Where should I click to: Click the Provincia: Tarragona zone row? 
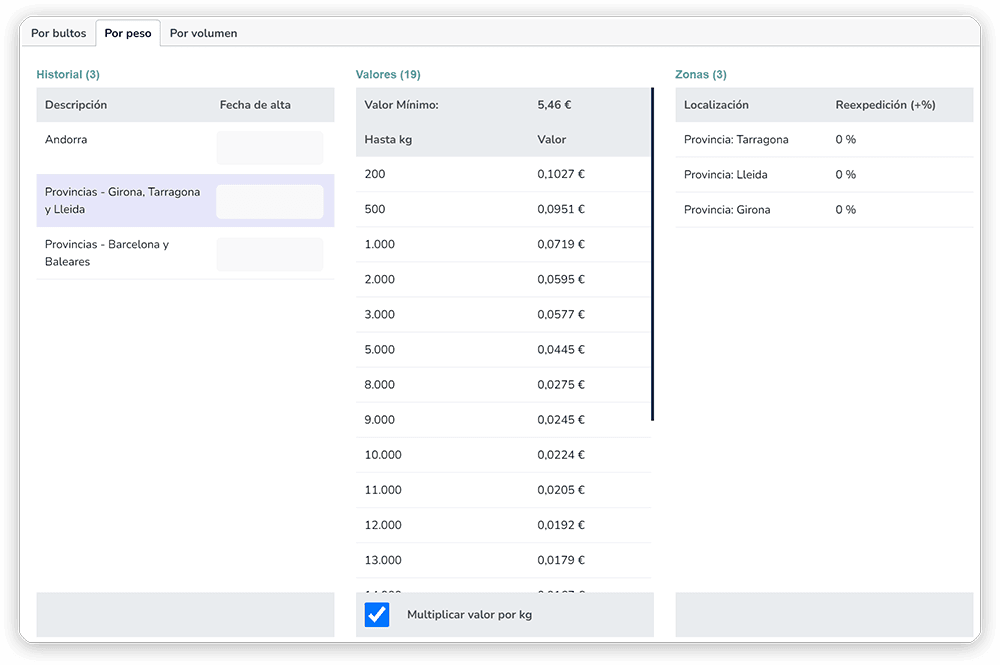pyautogui.click(x=824, y=140)
